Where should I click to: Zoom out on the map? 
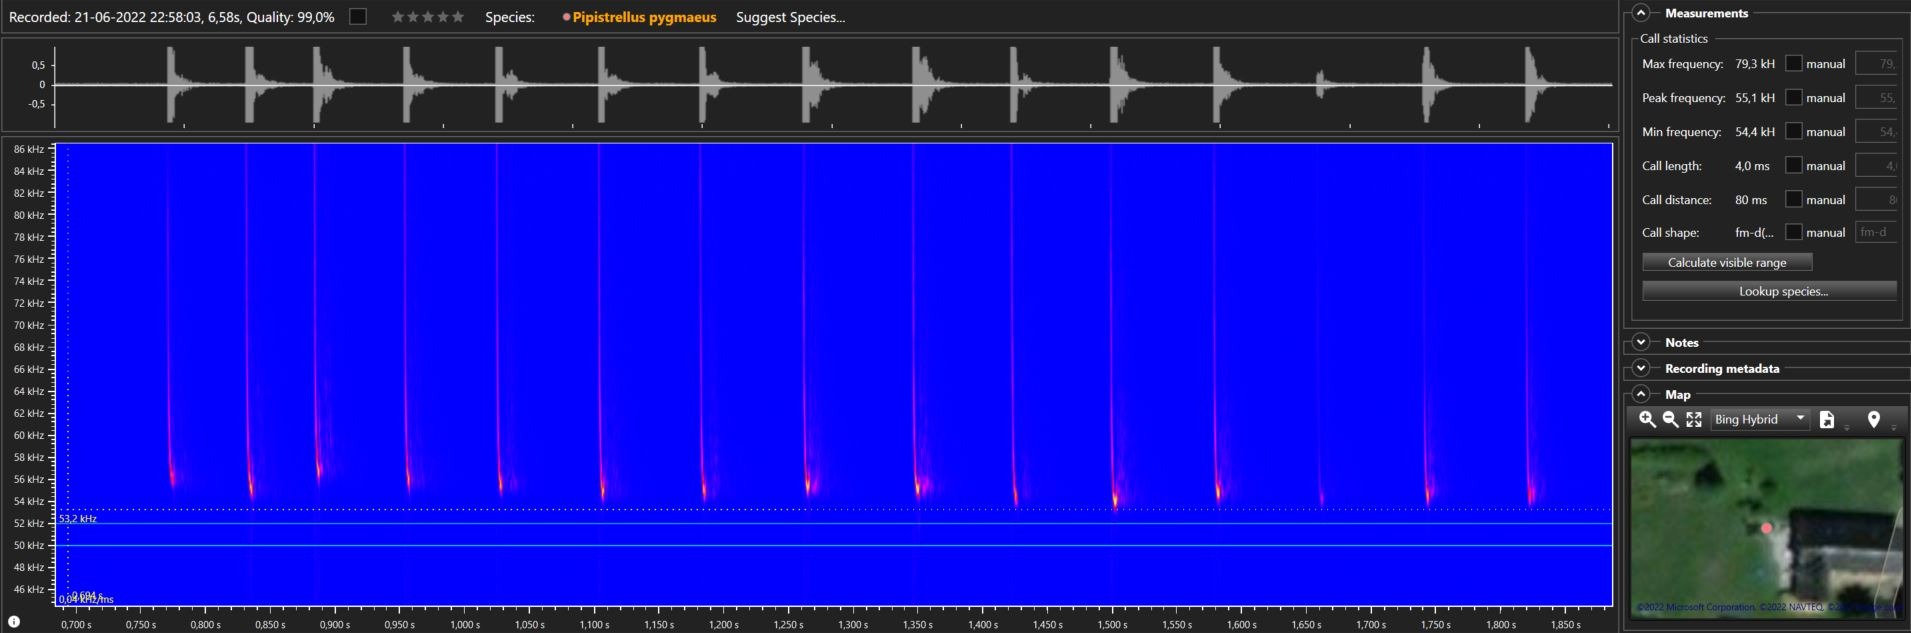click(x=1670, y=420)
